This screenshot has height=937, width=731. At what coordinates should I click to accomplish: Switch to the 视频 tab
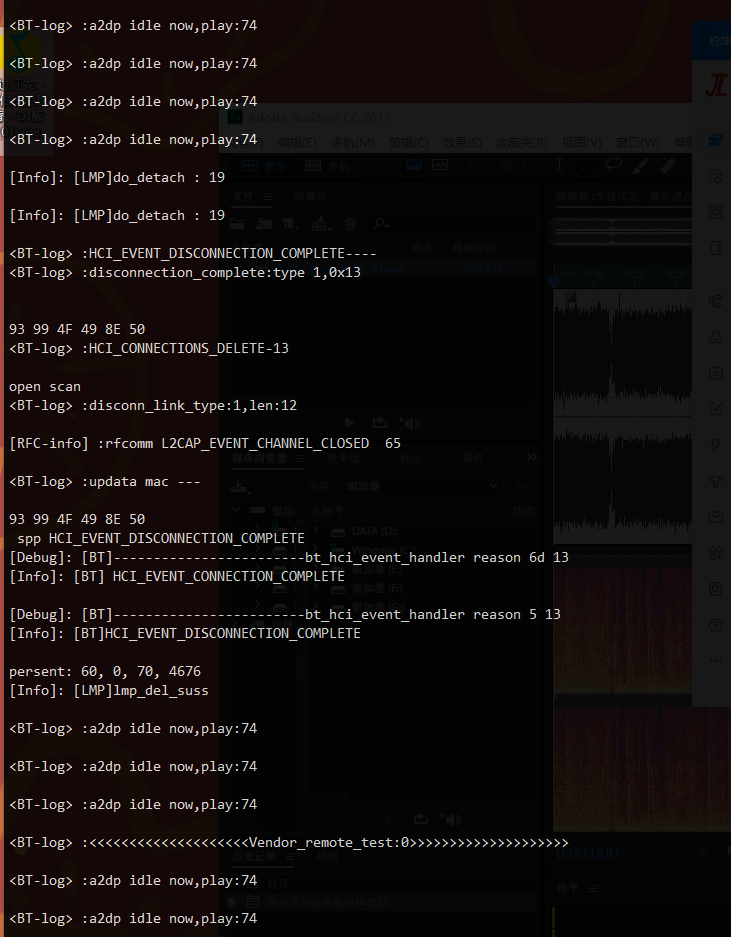point(327,856)
